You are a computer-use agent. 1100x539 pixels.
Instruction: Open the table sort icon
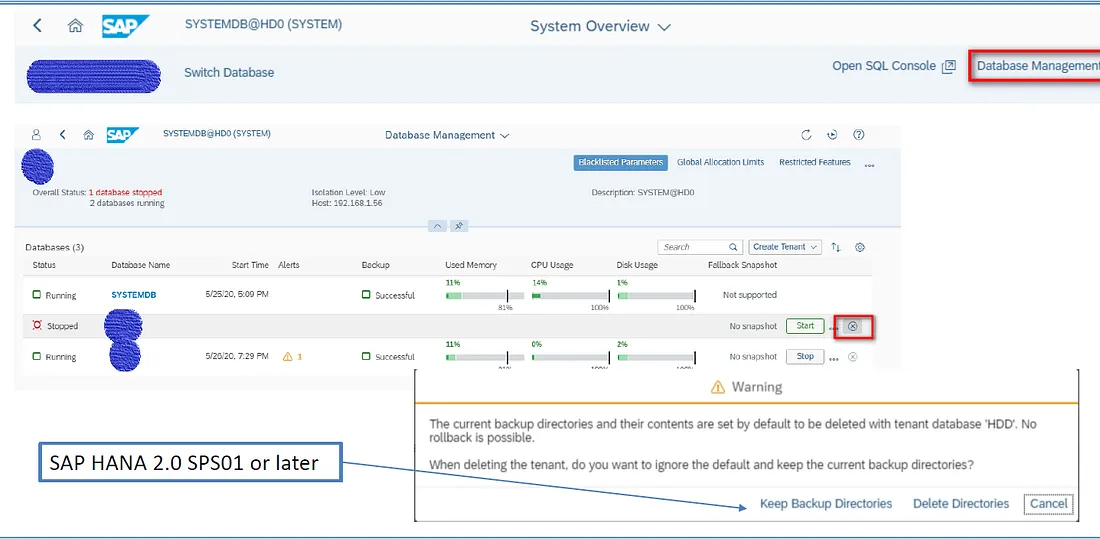(x=836, y=247)
